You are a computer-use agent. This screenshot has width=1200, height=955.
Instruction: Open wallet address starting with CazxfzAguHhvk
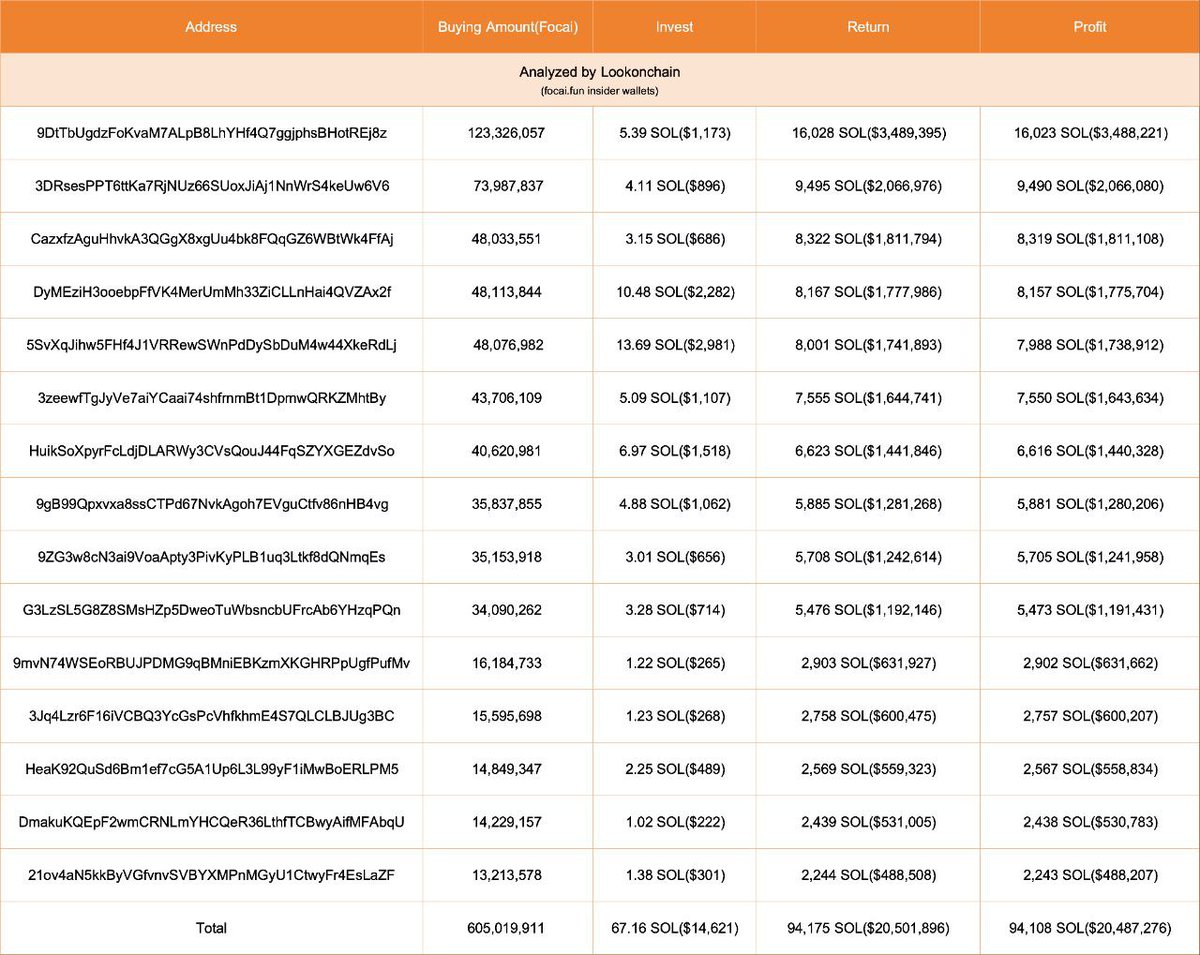[x=210, y=238]
